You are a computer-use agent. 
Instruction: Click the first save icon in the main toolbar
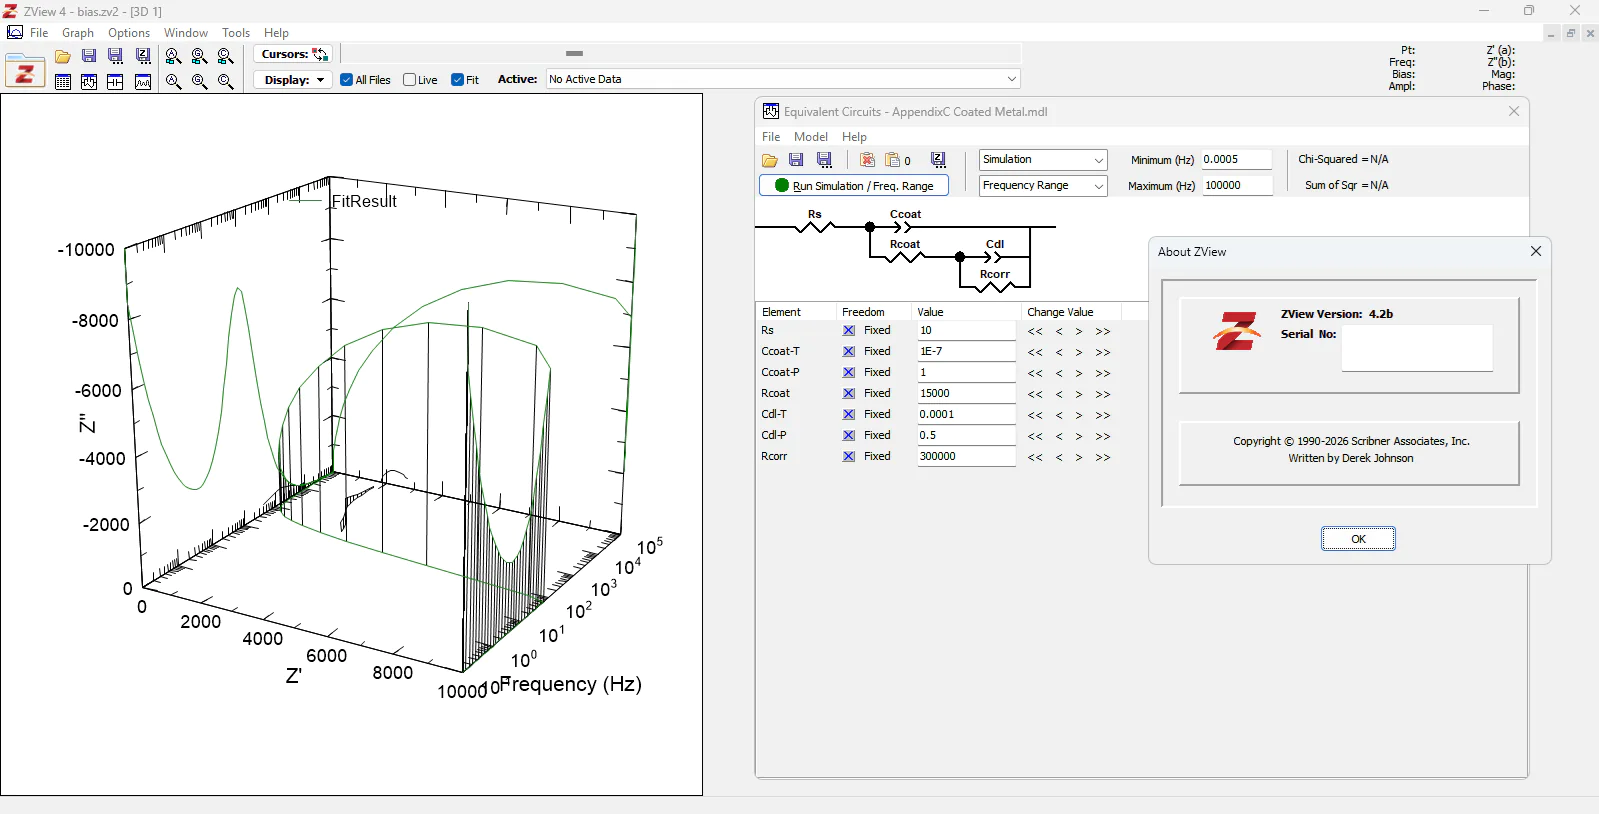tap(89, 57)
